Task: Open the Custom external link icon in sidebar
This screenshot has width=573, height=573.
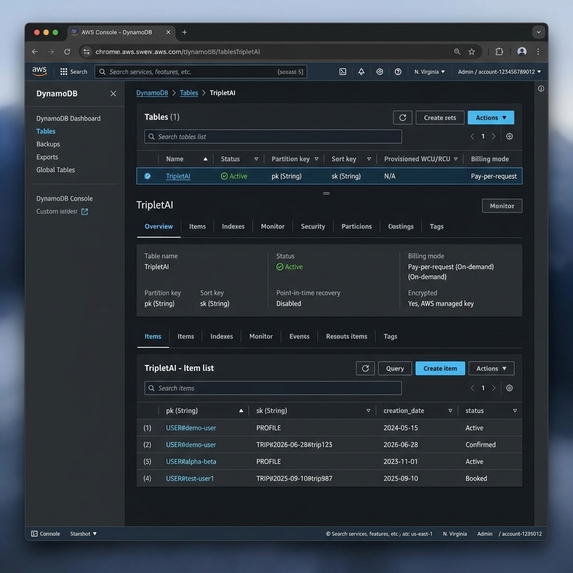Action: [84, 212]
